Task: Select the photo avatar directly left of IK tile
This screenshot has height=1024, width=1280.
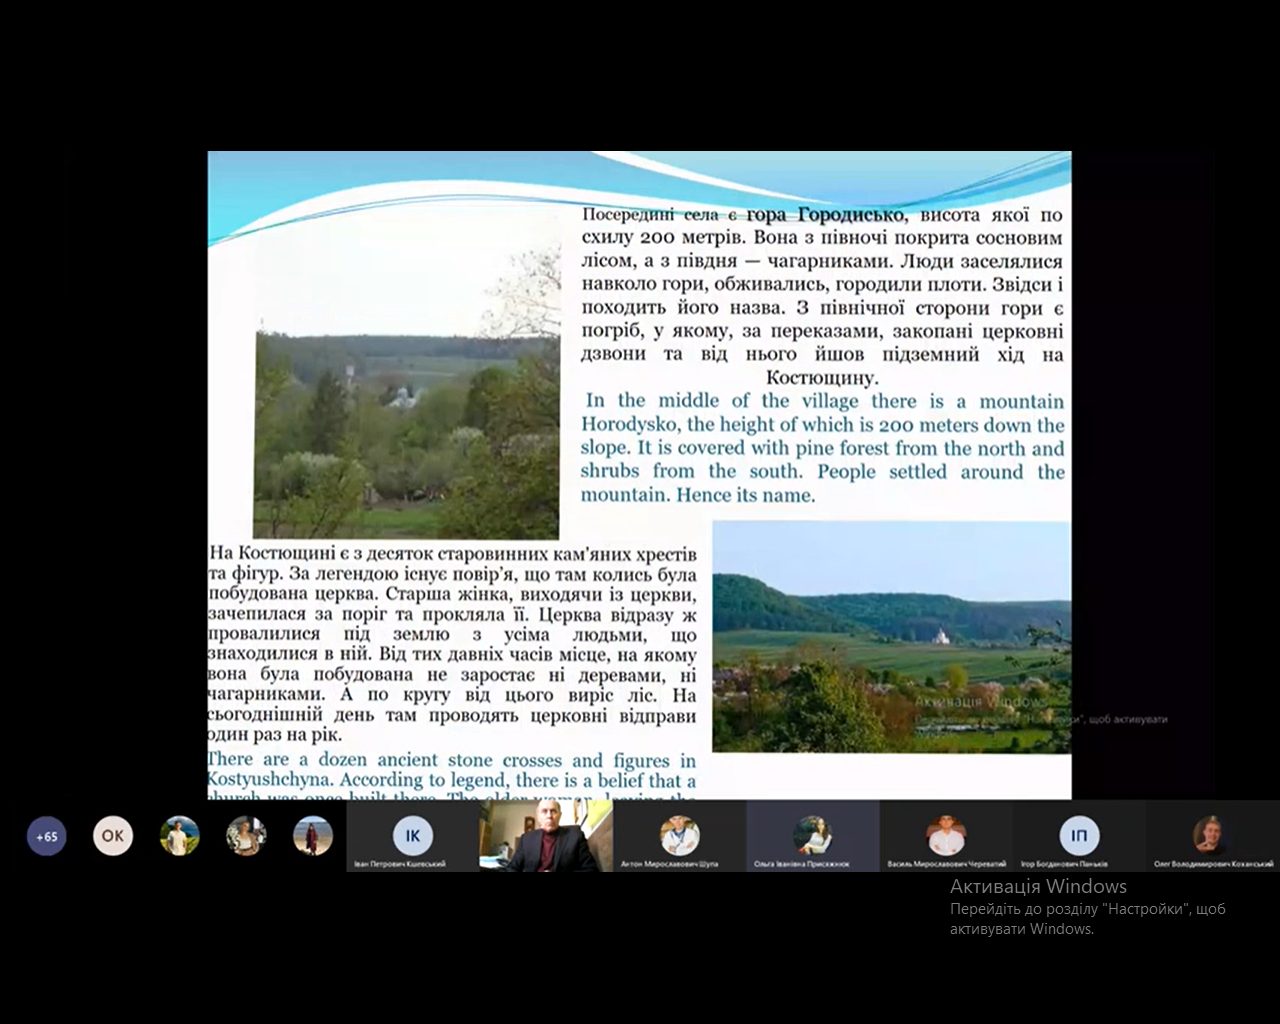Action: (313, 836)
